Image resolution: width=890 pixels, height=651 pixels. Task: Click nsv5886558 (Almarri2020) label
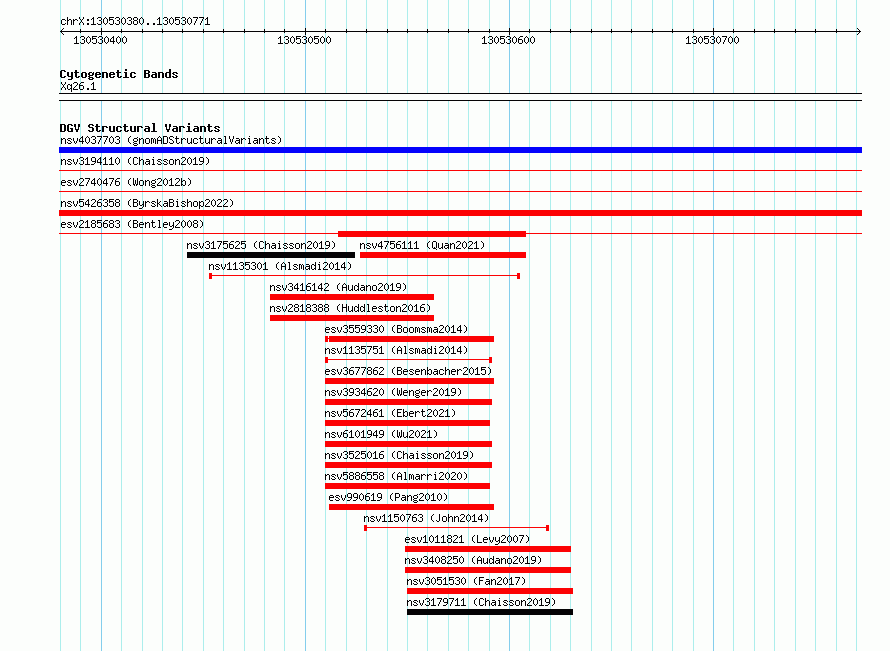tap(396, 476)
